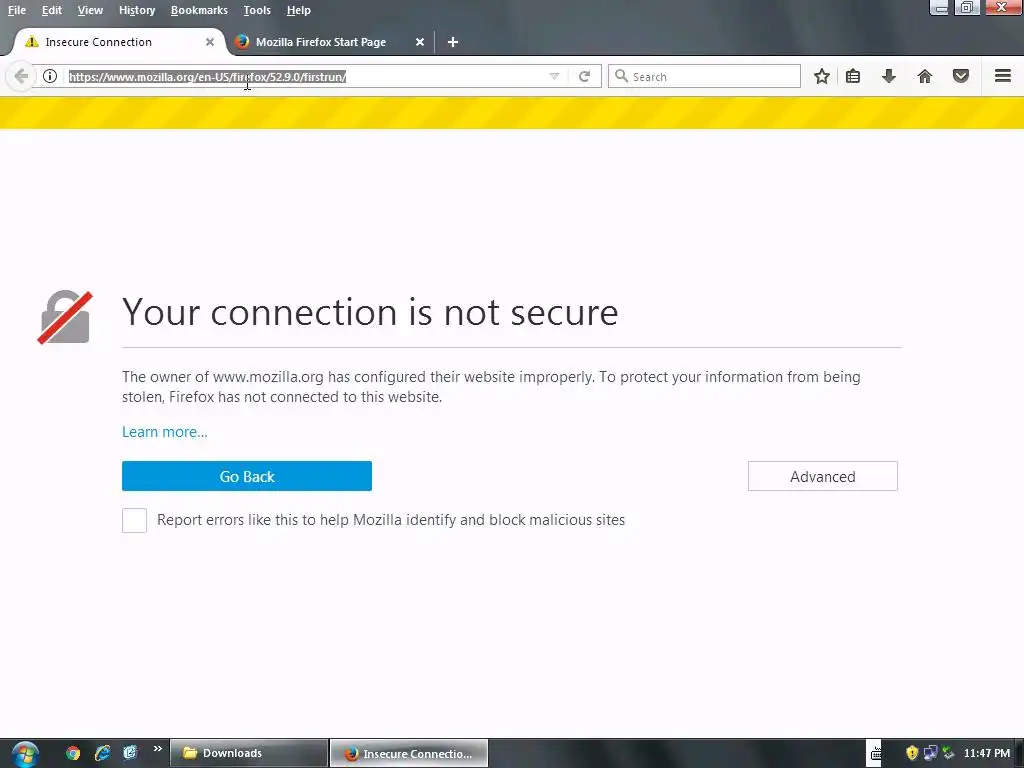The image size is (1024, 768).
Task: Click the text about www.mozilla.org configured improperly
Action: click(x=491, y=387)
